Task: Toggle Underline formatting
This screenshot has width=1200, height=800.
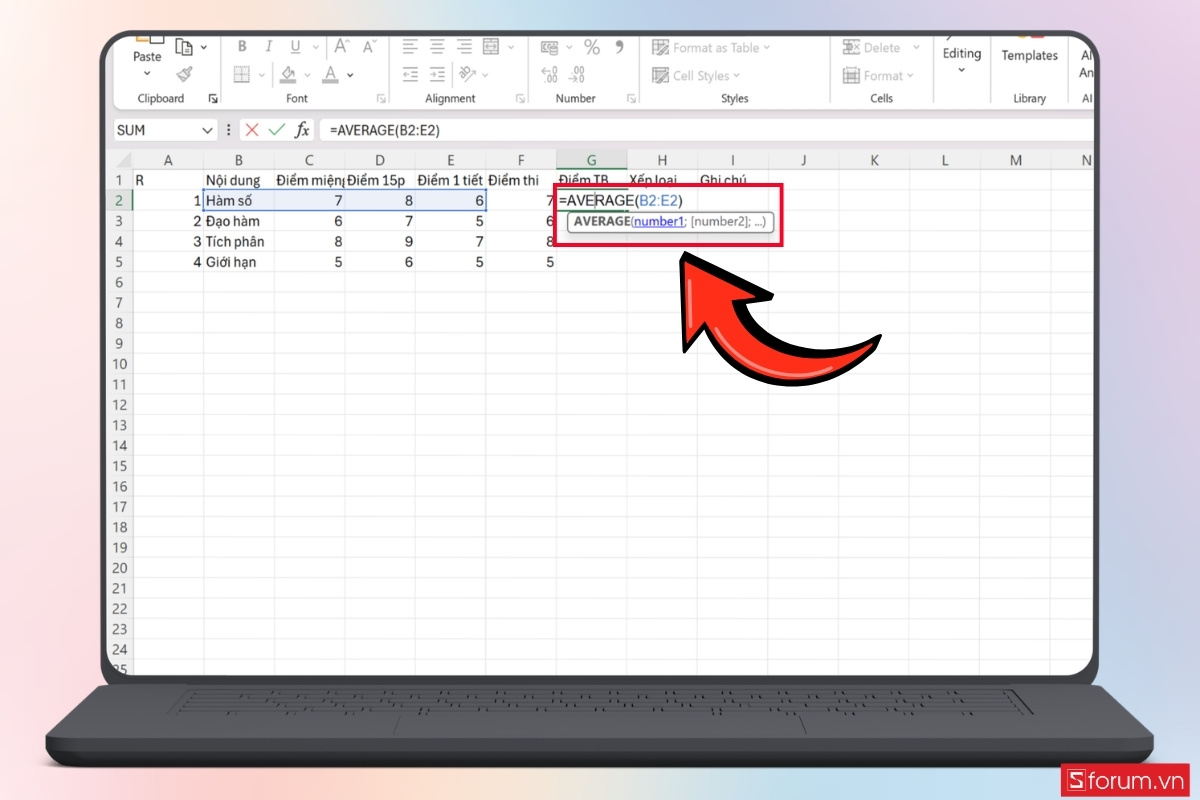Action: click(x=294, y=47)
